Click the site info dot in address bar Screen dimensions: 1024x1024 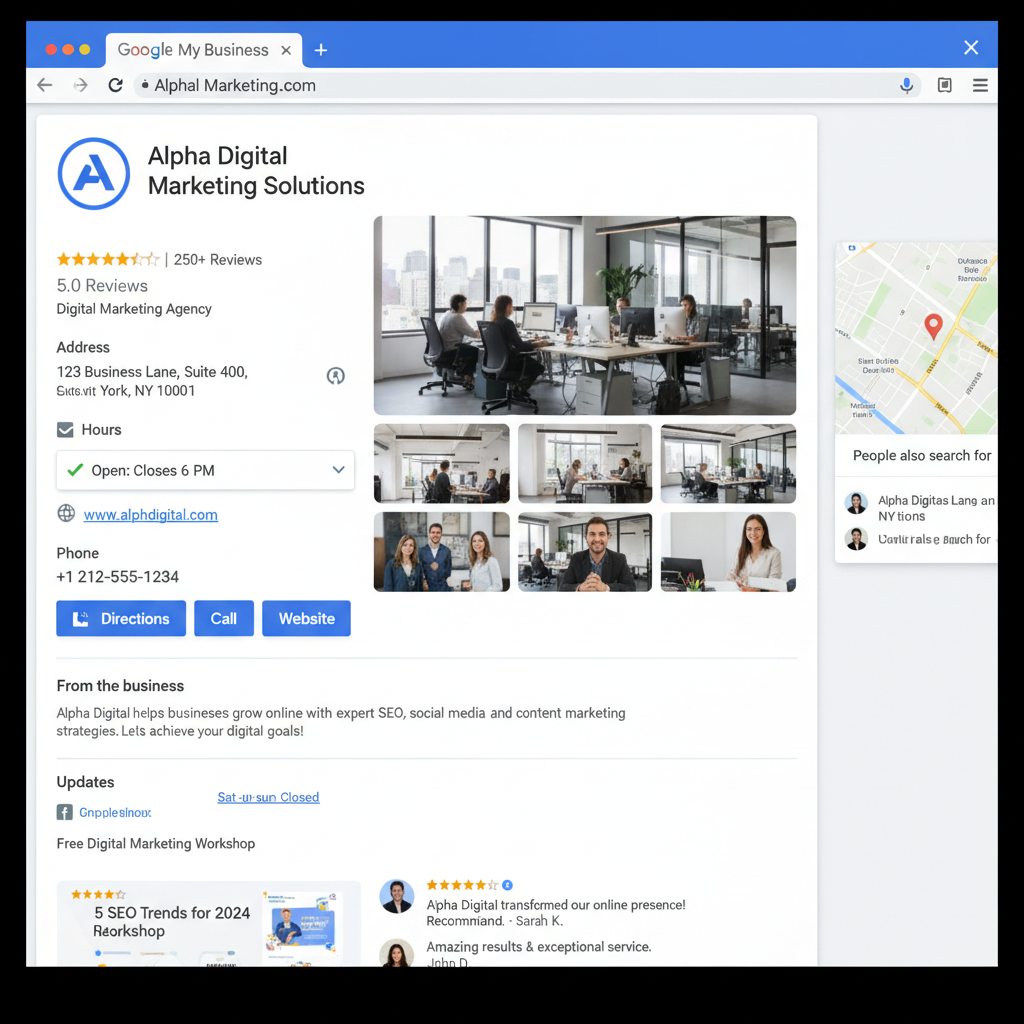coord(145,85)
